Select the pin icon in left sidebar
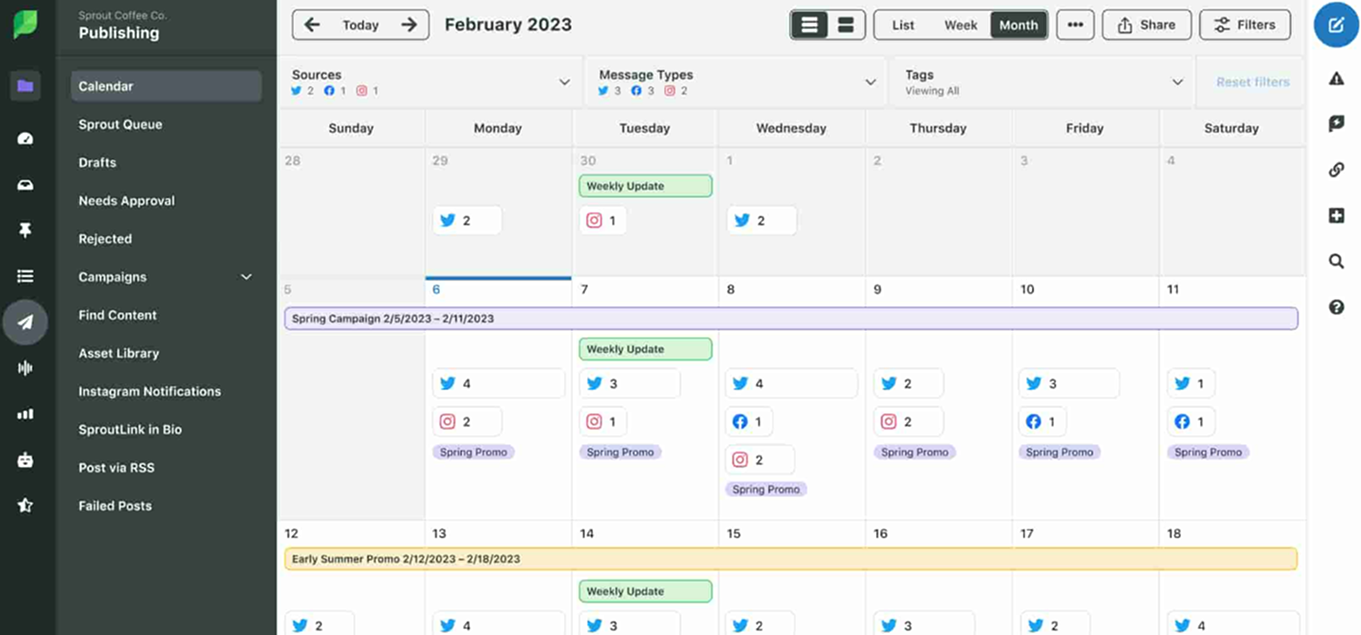 click(x=26, y=231)
